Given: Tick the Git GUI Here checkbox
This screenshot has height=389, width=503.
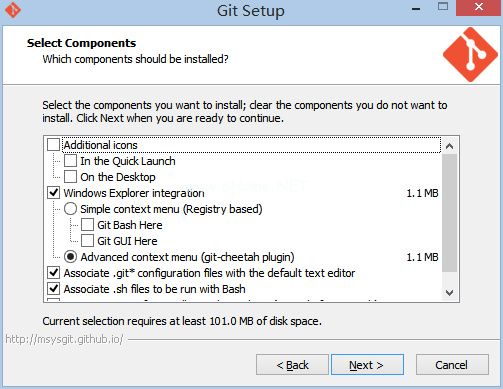Looking at the screenshot, I should pyautogui.click(x=87, y=241).
